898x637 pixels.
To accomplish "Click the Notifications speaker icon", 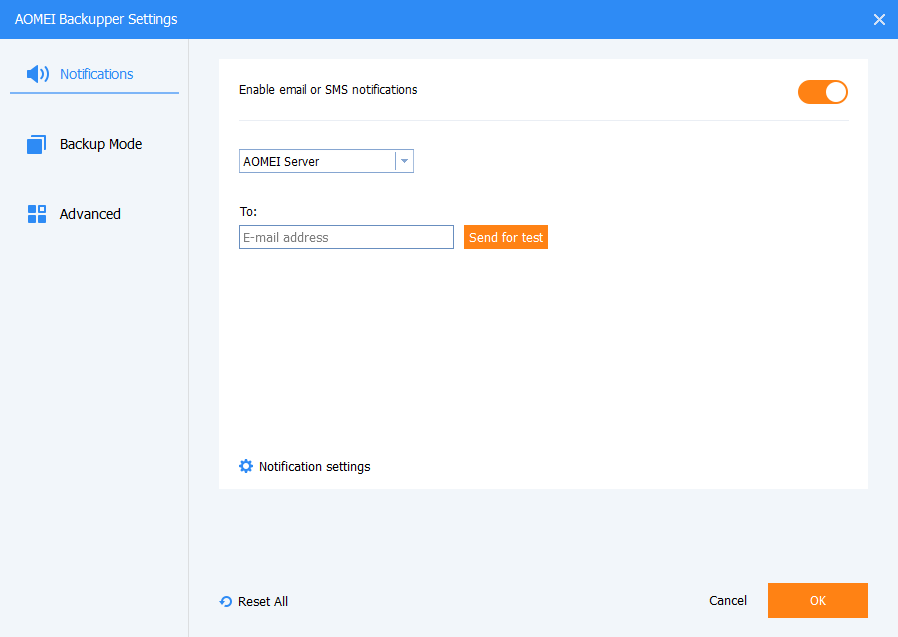I will 38,74.
